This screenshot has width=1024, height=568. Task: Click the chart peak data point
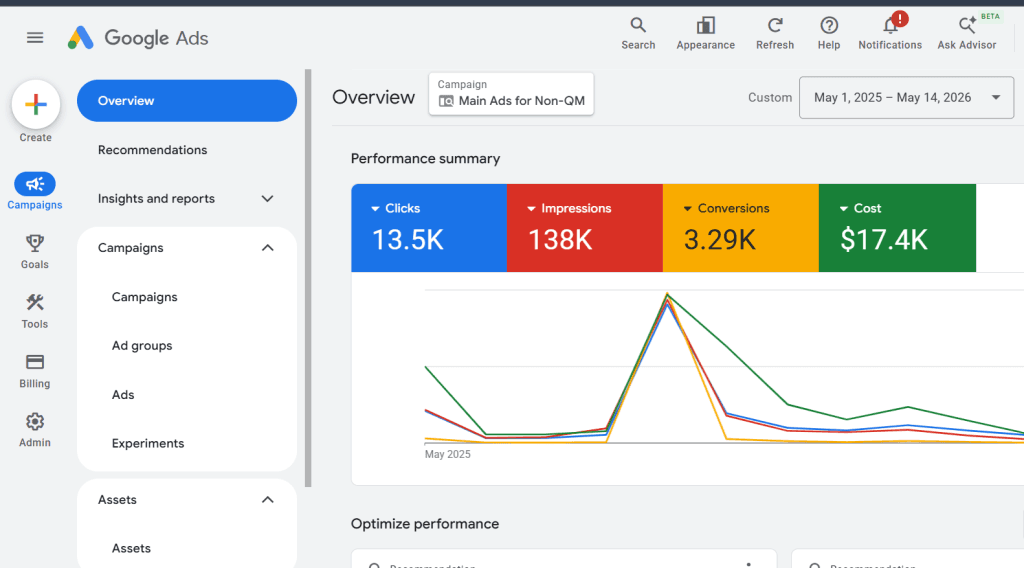pyautogui.click(x=667, y=295)
